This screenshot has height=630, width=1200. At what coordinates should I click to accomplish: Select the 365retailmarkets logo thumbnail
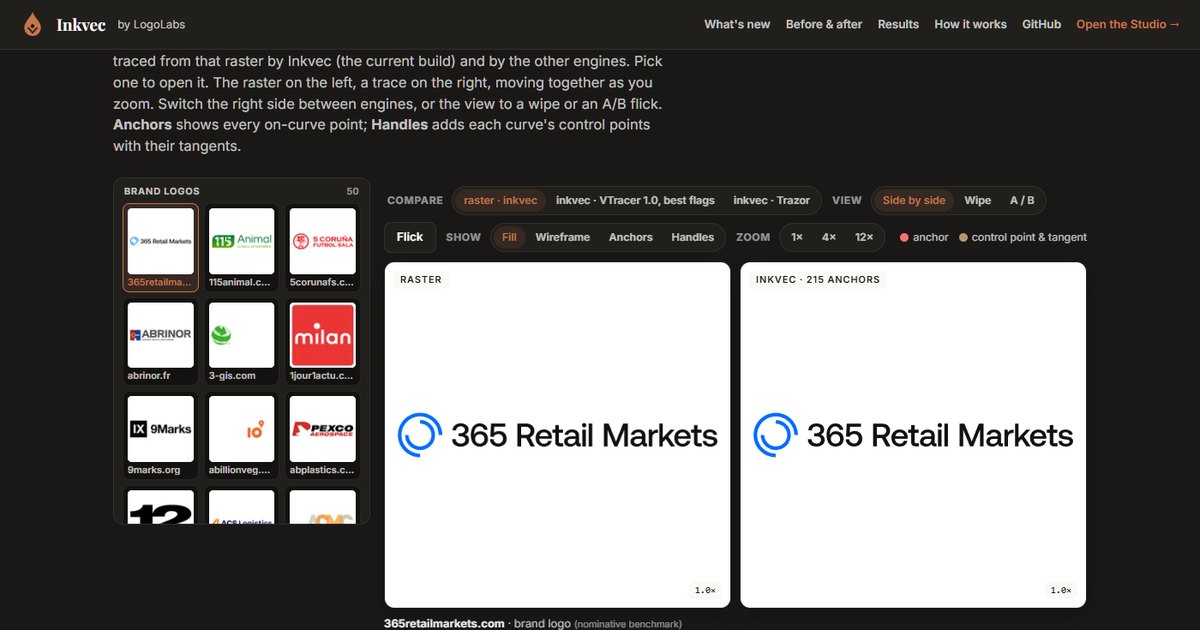[161, 248]
